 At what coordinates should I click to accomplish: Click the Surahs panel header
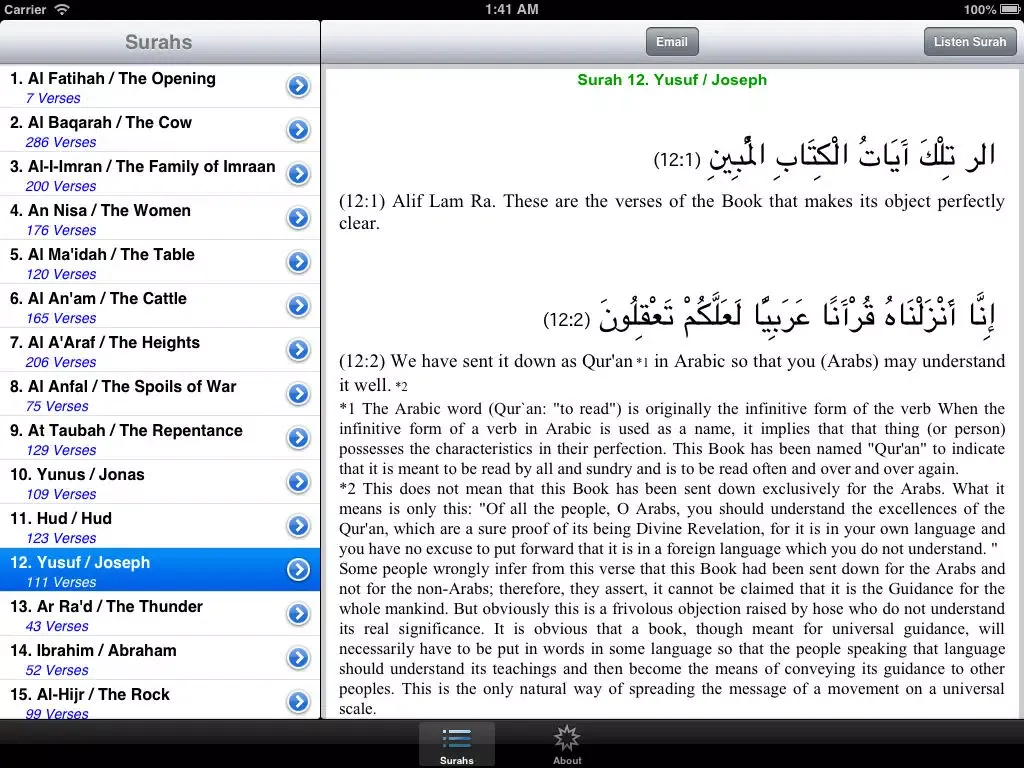pos(159,42)
